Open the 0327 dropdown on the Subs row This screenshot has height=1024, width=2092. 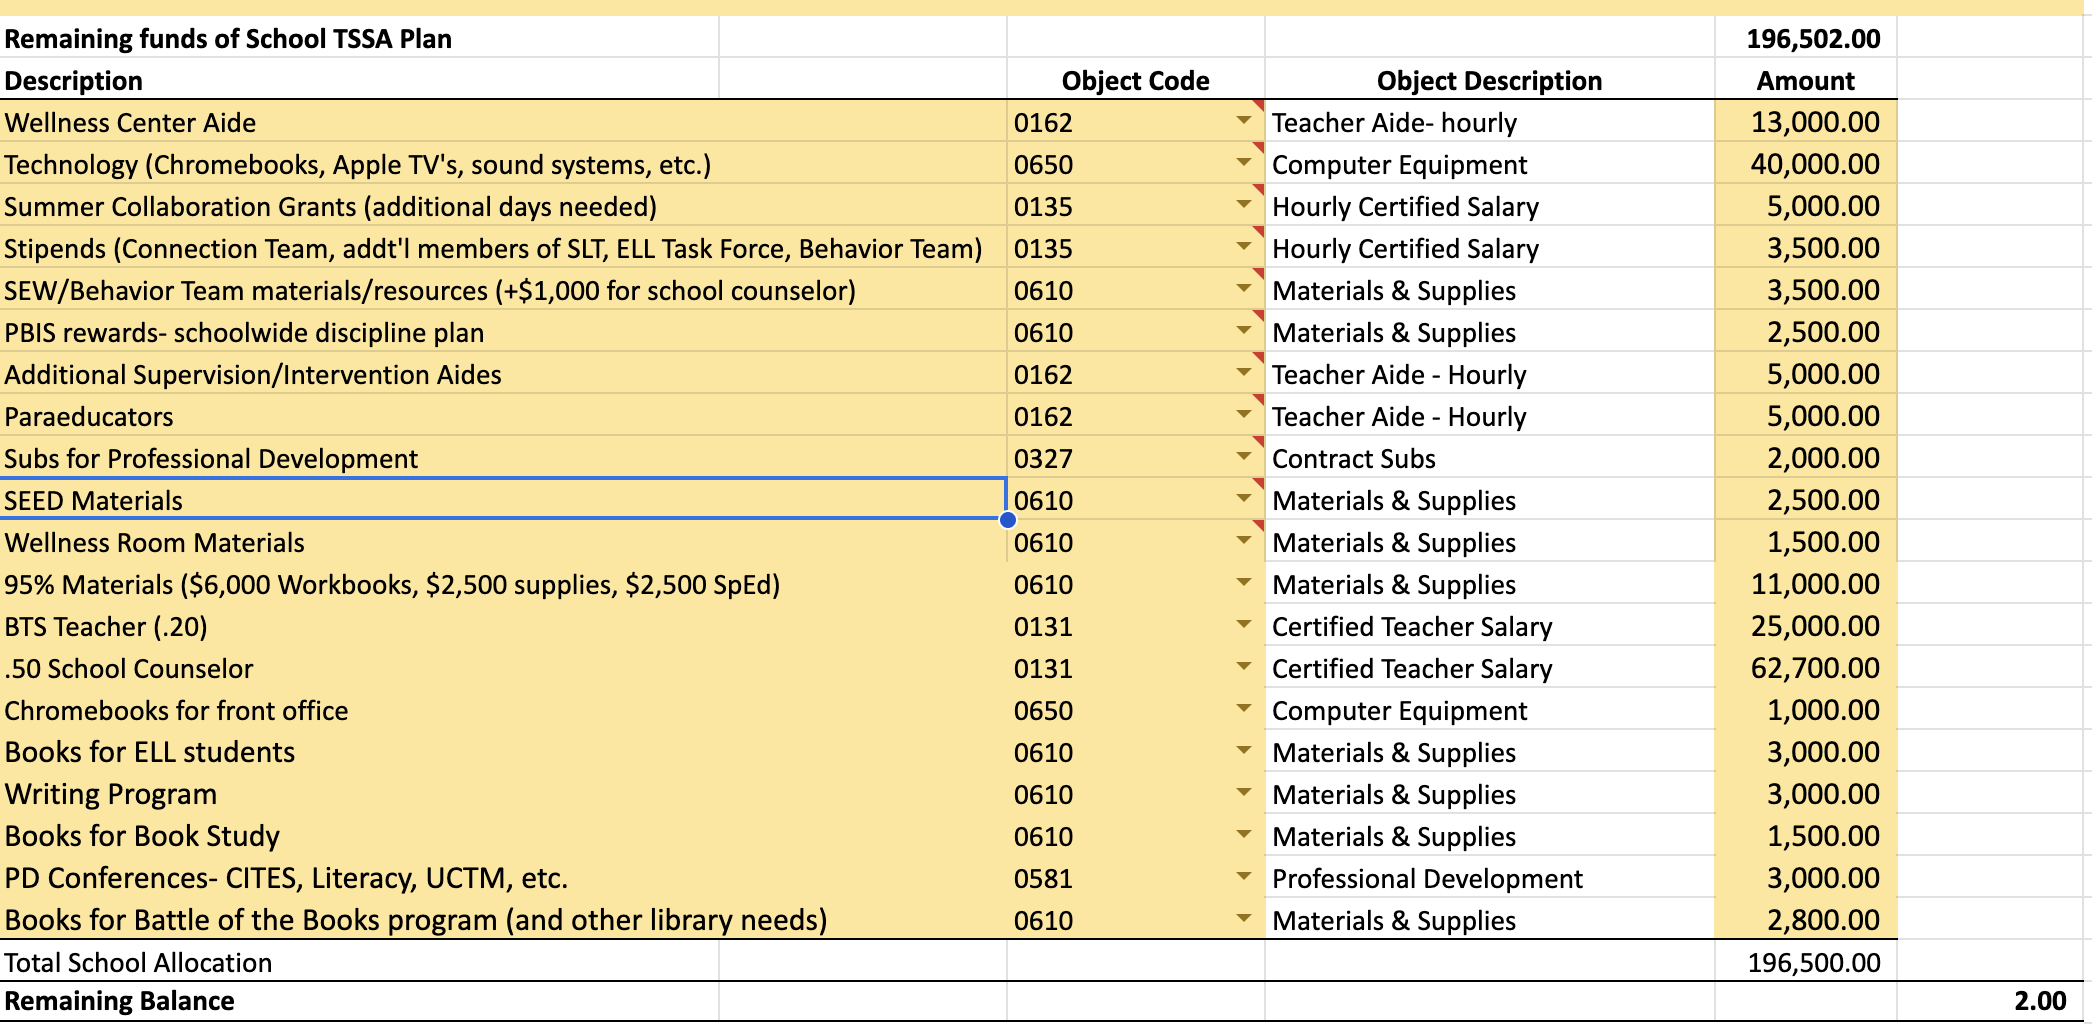pyautogui.click(x=1243, y=457)
